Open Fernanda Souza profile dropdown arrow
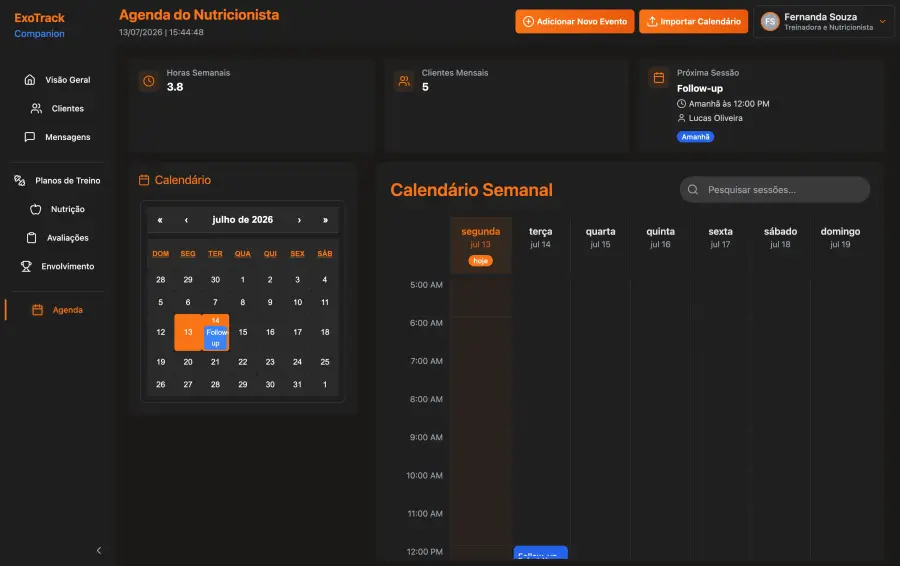The image size is (900, 566). (882, 21)
